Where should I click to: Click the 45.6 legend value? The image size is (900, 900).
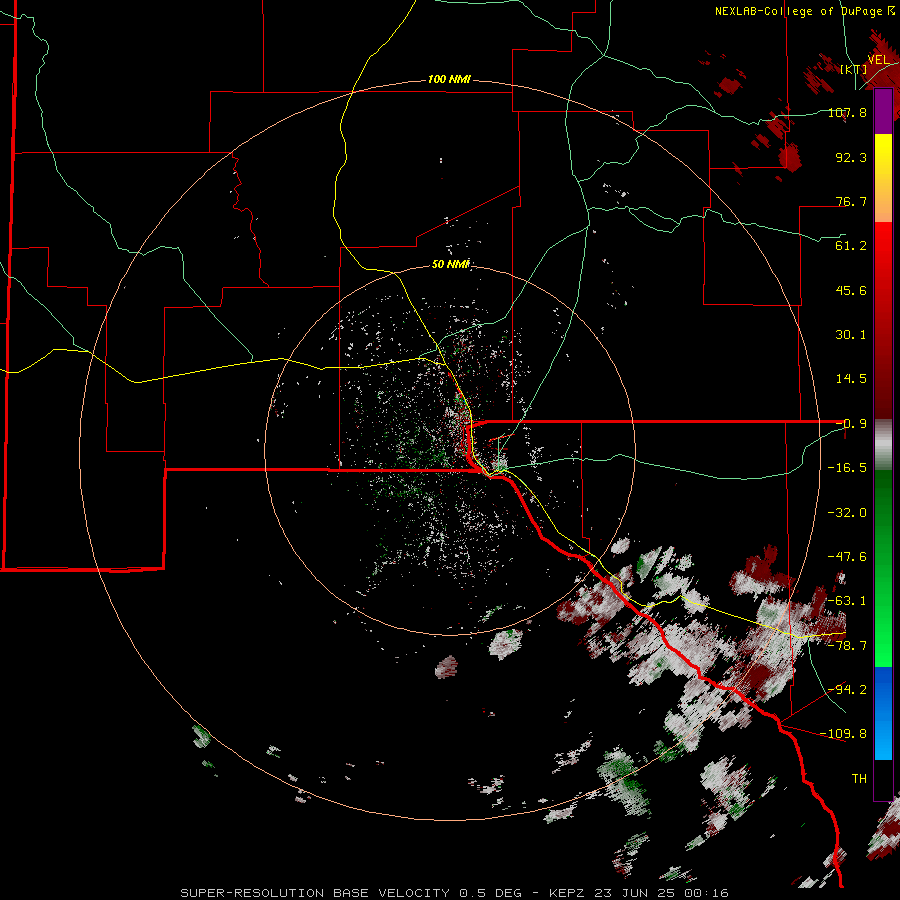[851, 290]
